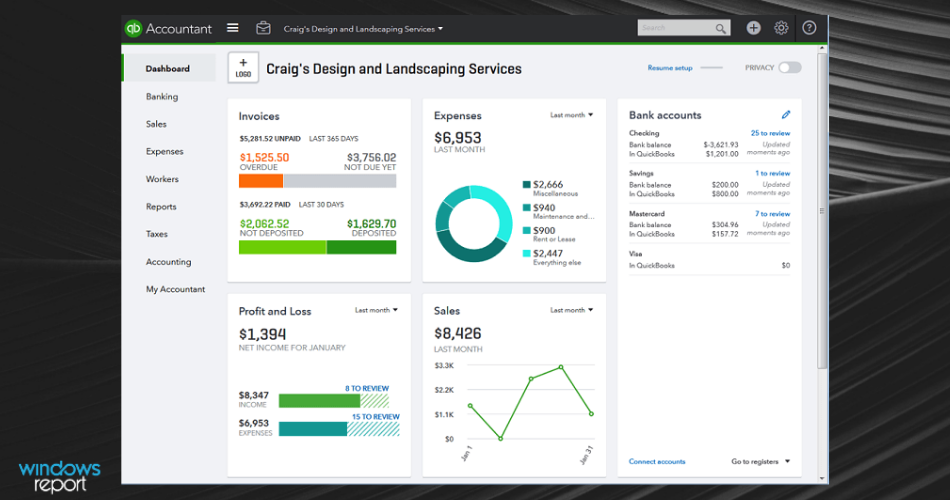The width and height of the screenshot is (950, 500).
Task: Add a company logo
Action: tap(243, 67)
